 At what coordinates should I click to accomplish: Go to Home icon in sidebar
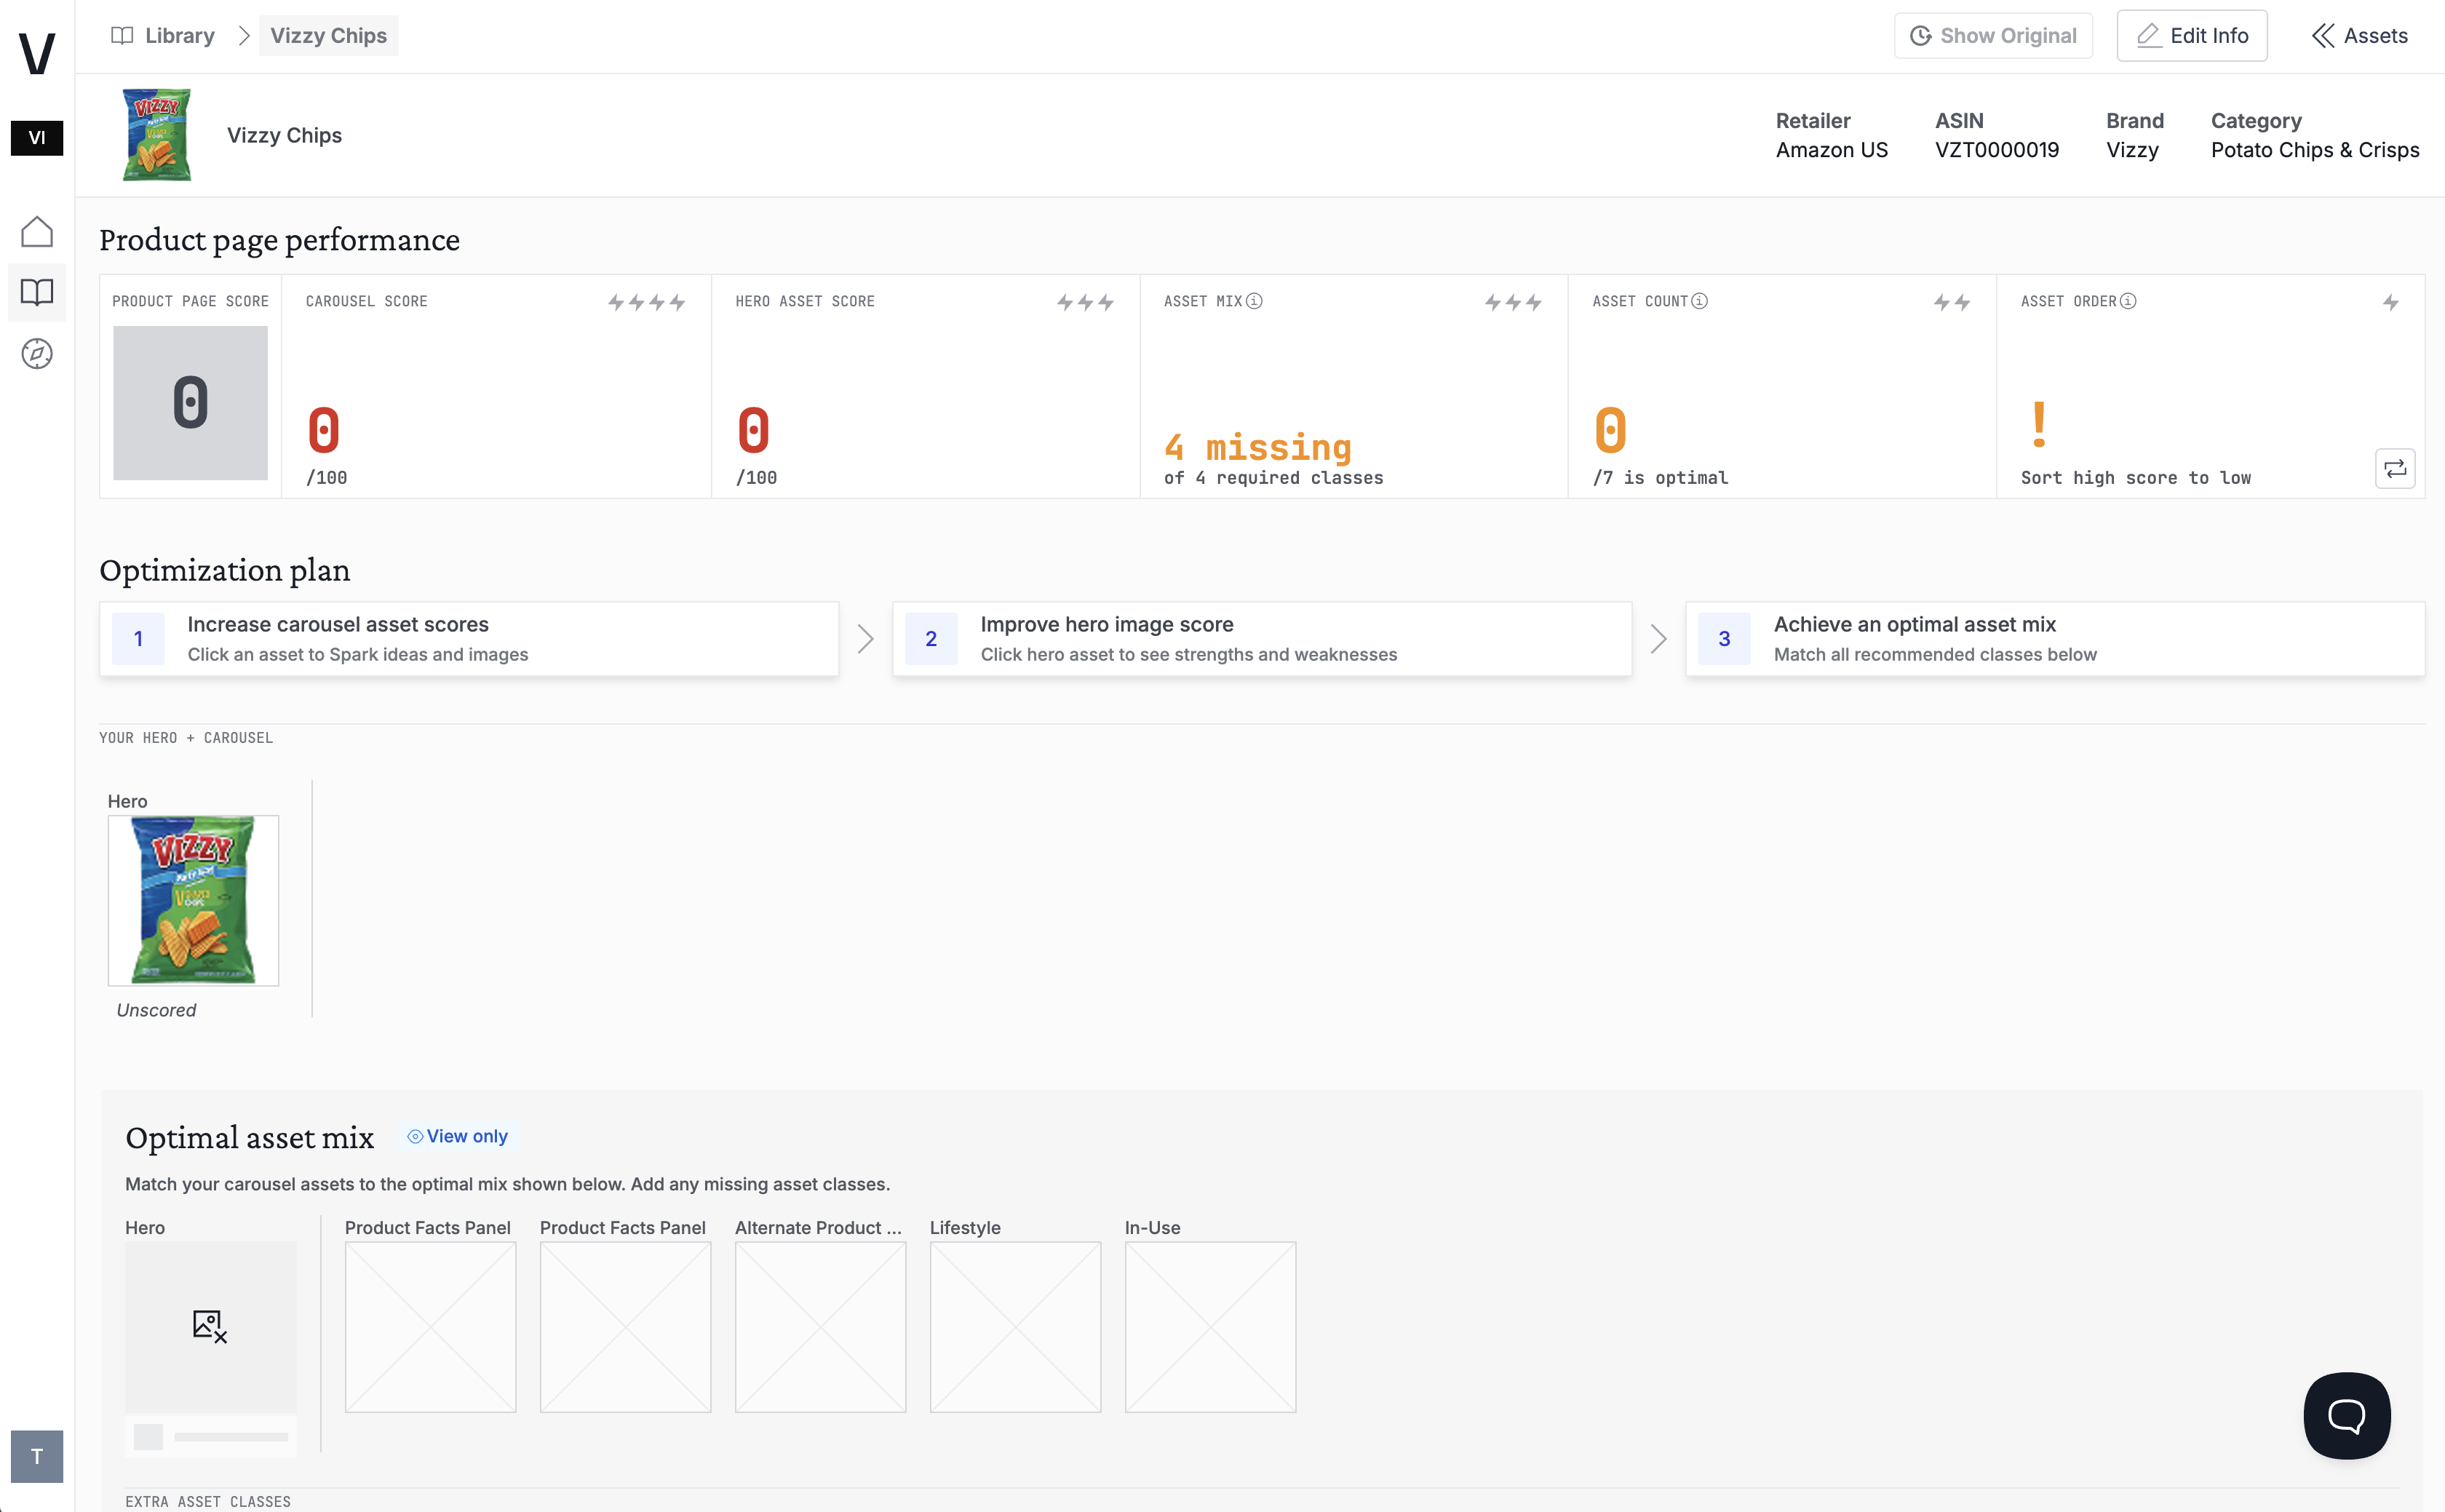(37, 232)
